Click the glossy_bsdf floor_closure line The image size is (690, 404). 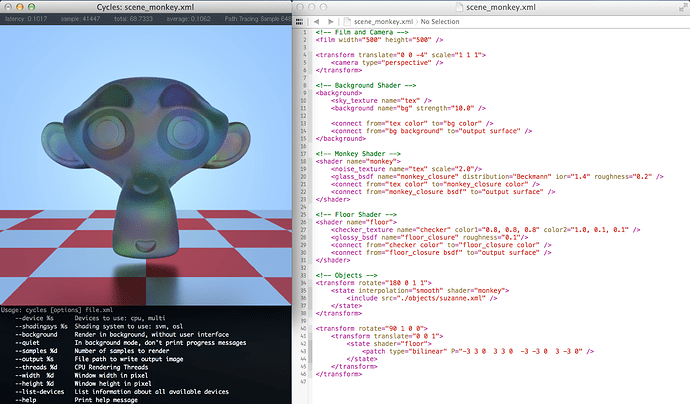pyautogui.click(x=429, y=237)
